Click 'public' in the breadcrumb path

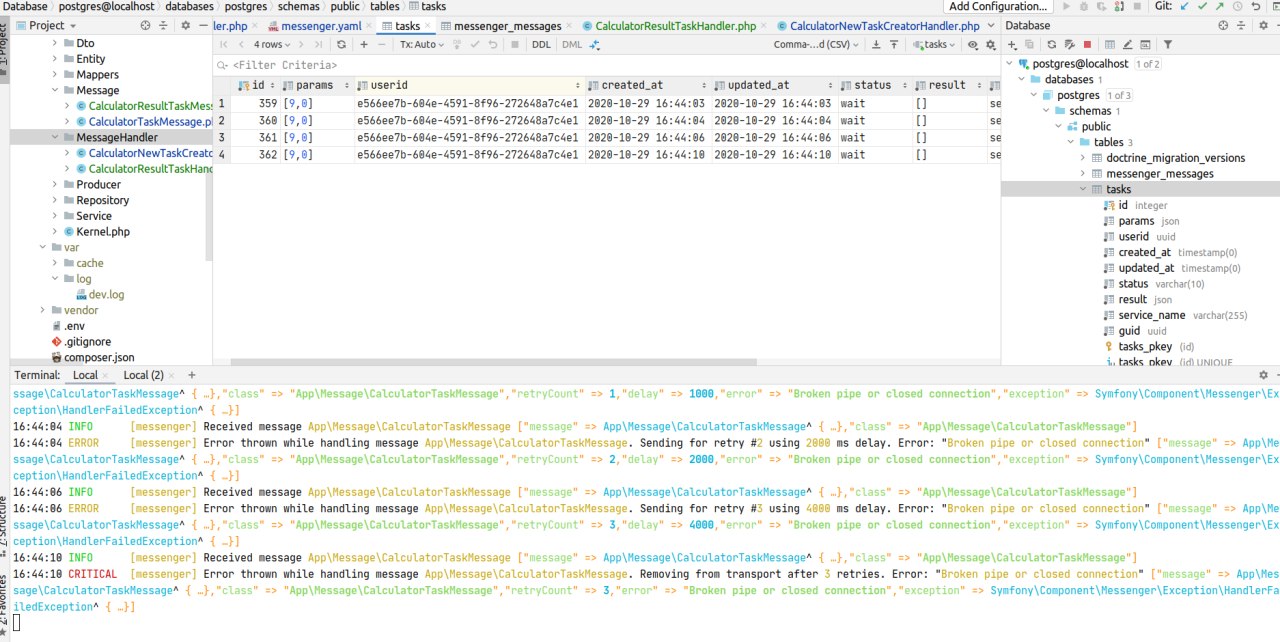point(346,6)
